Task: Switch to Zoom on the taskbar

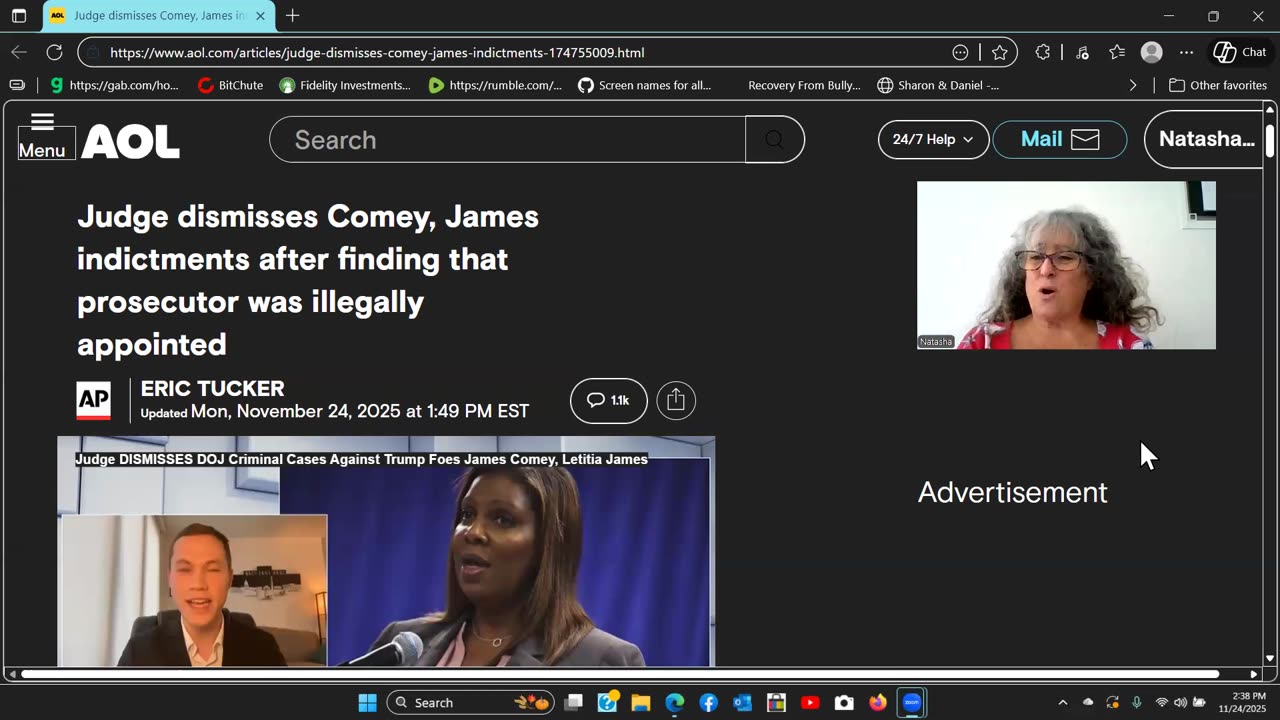Action: point(912,702)
